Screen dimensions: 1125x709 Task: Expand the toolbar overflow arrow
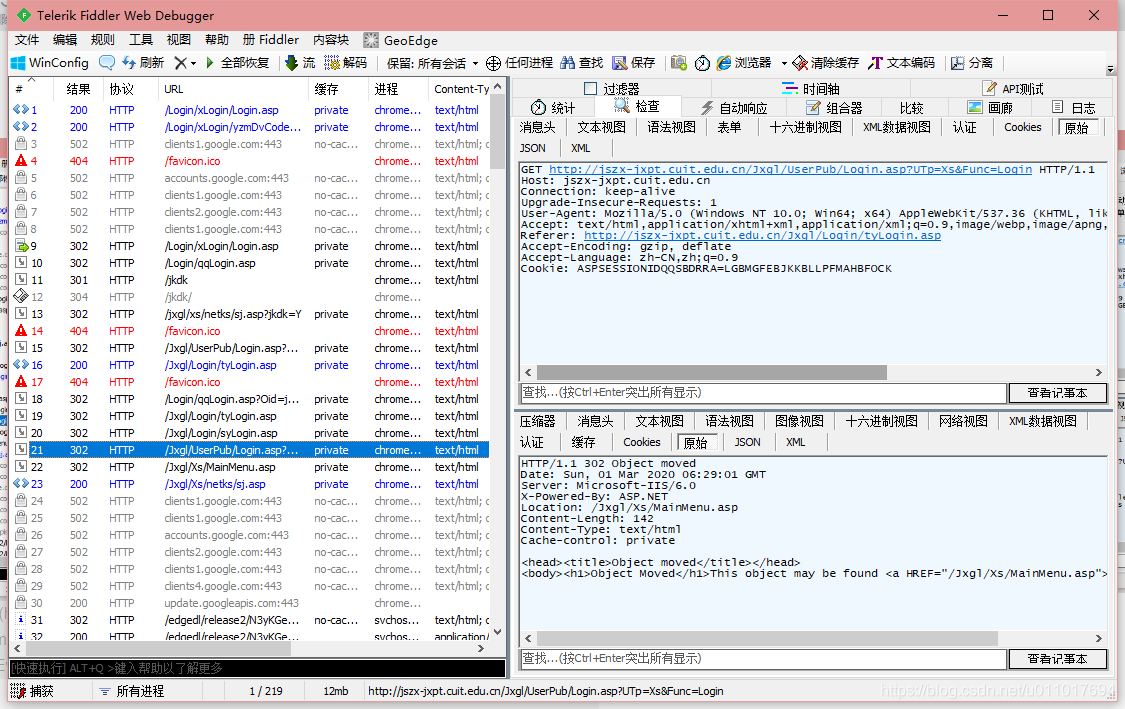(1110, 70)
